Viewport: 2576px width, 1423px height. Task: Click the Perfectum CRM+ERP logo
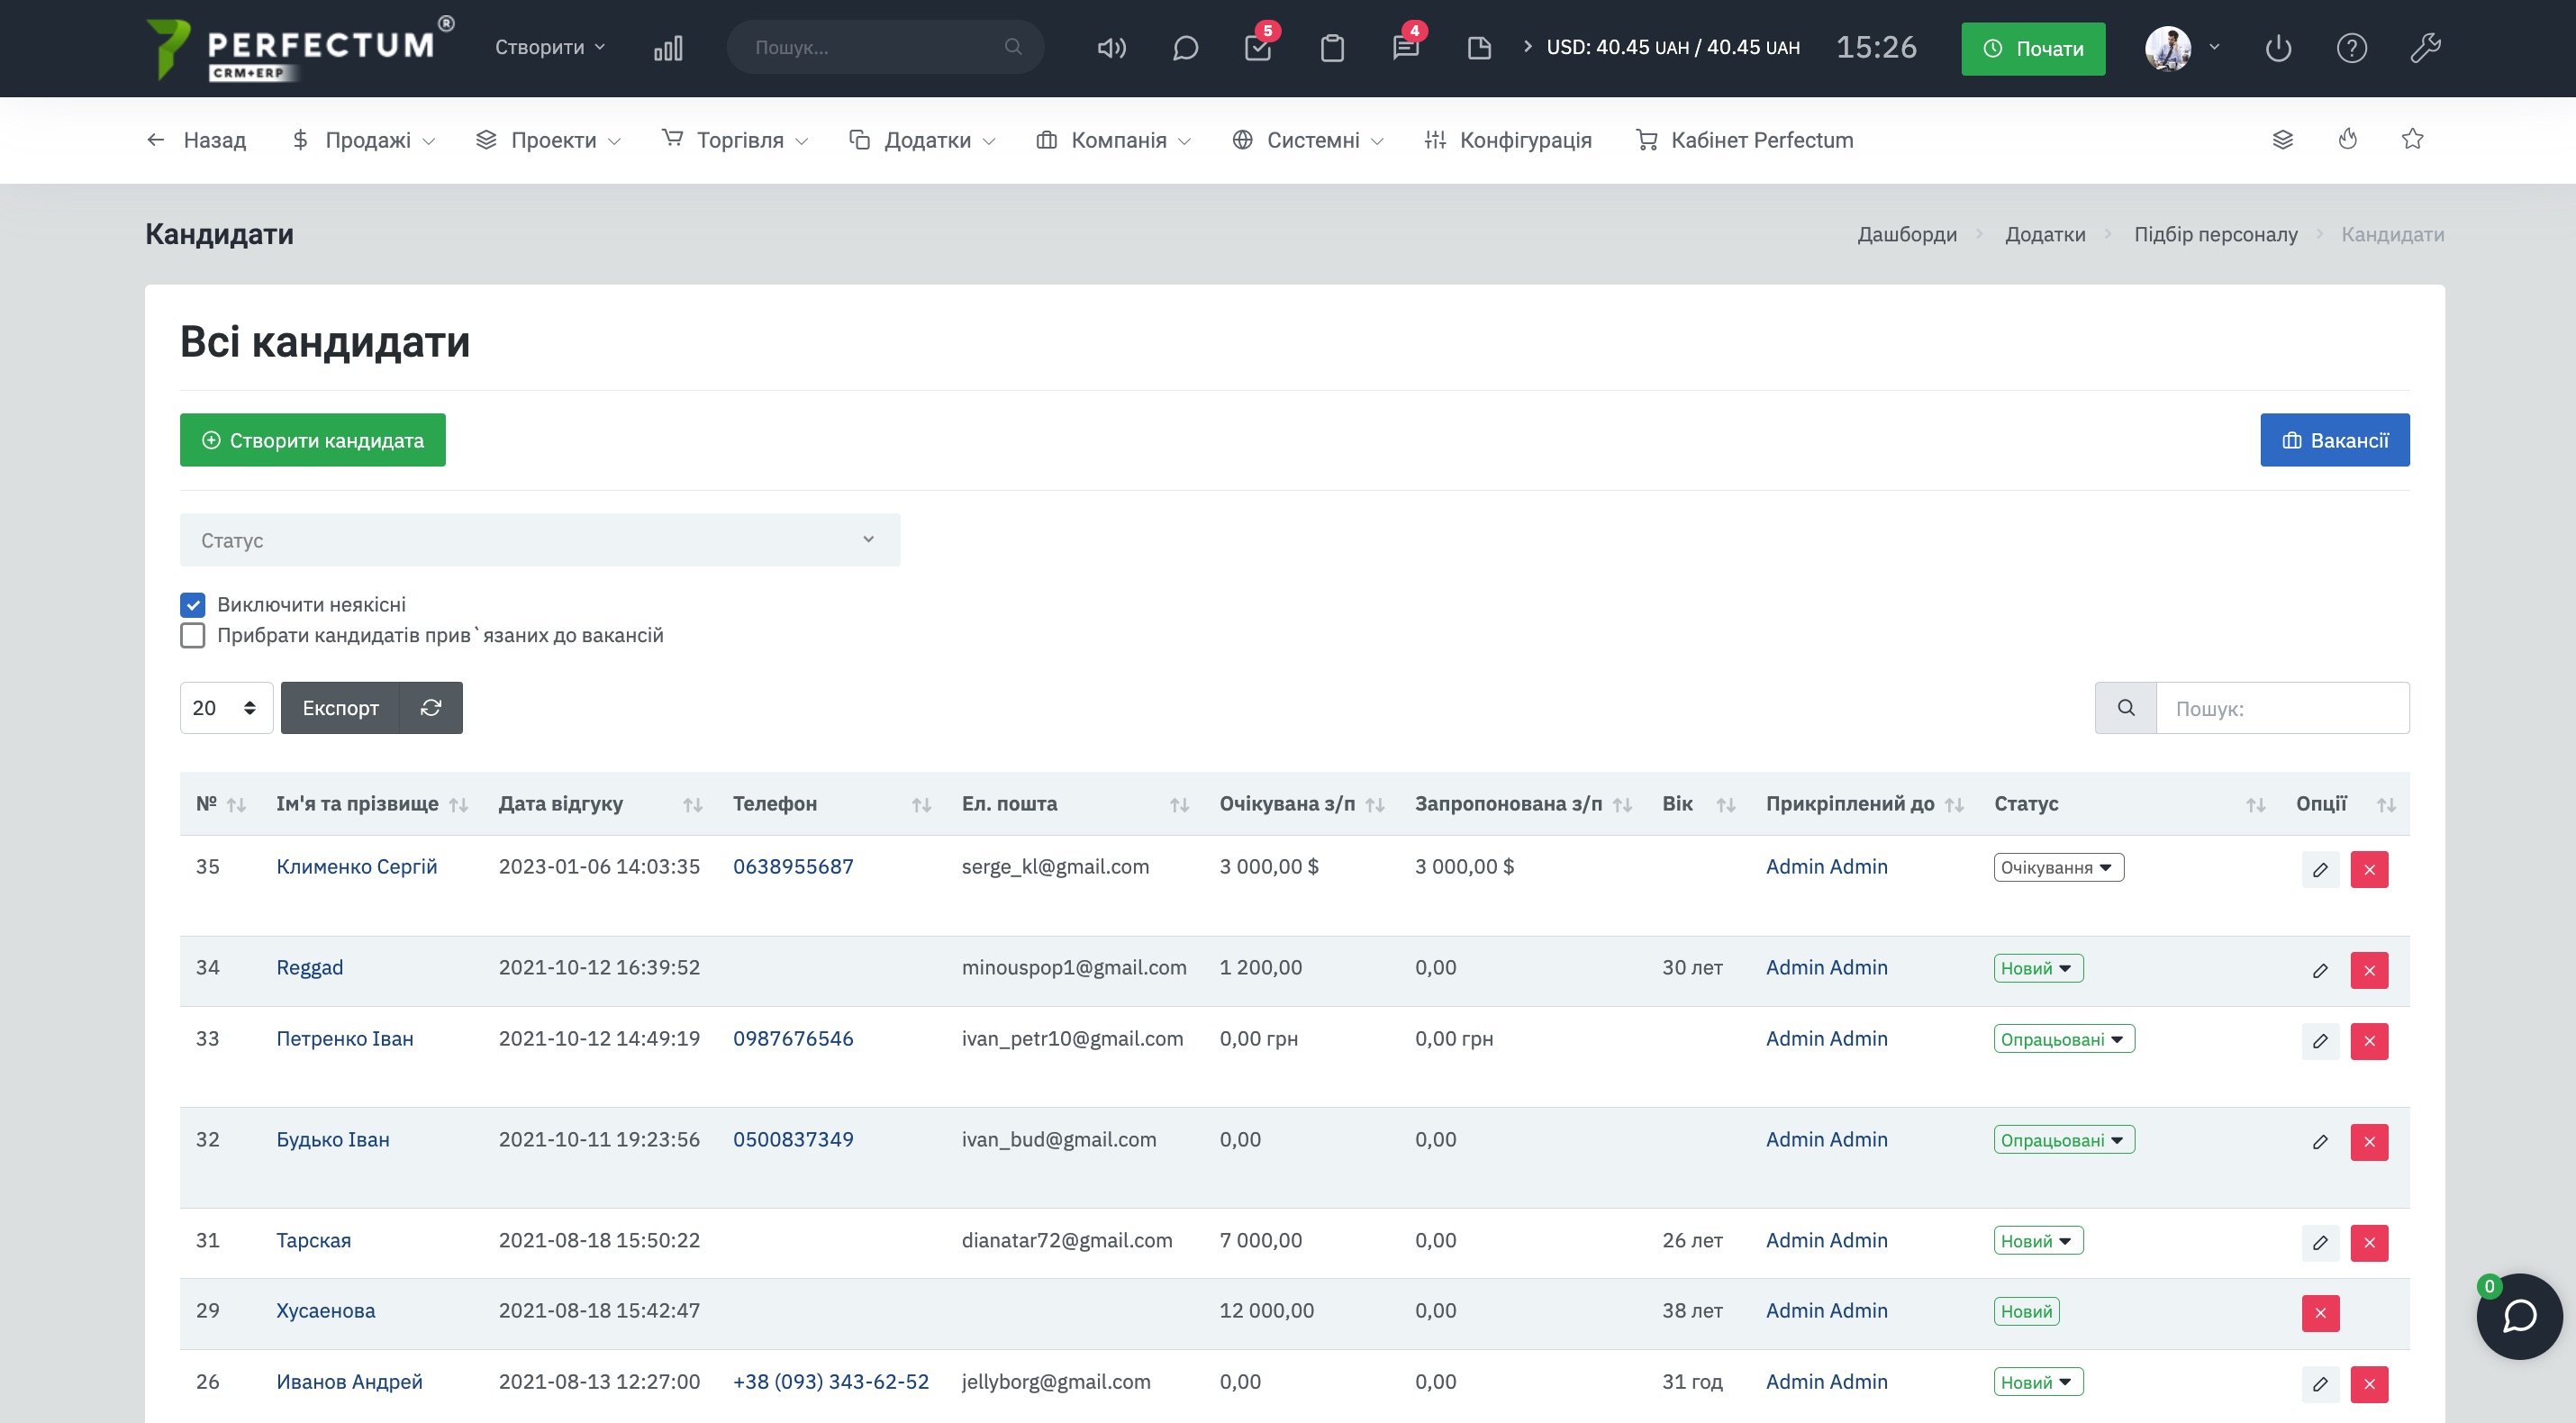[x=300, y=48]
